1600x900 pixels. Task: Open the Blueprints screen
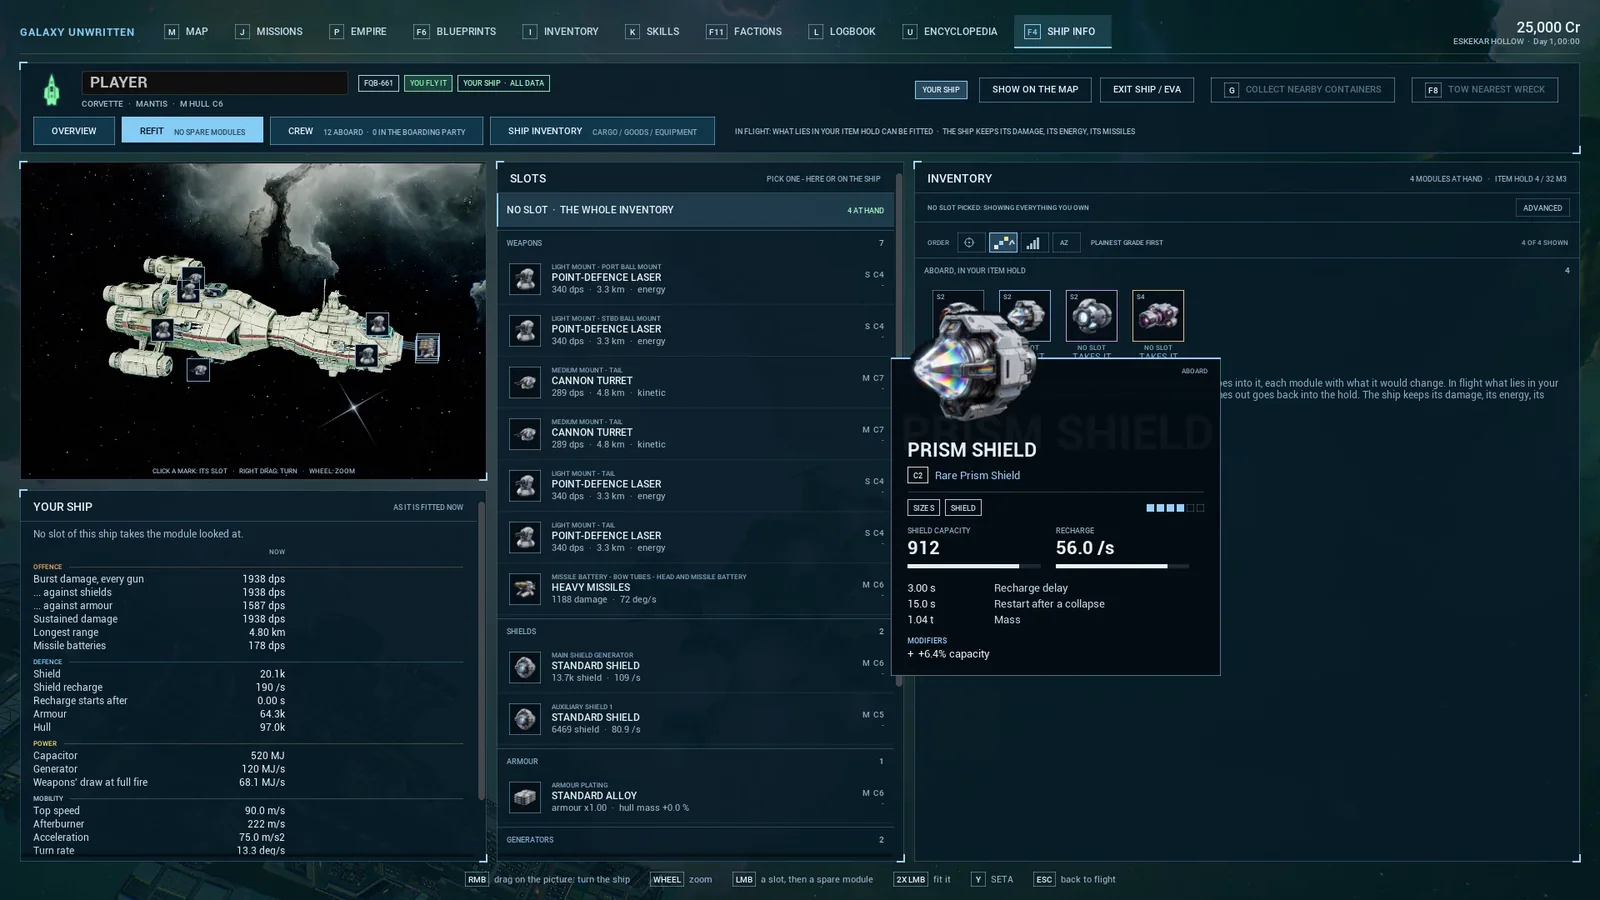(x=455, y=32)
